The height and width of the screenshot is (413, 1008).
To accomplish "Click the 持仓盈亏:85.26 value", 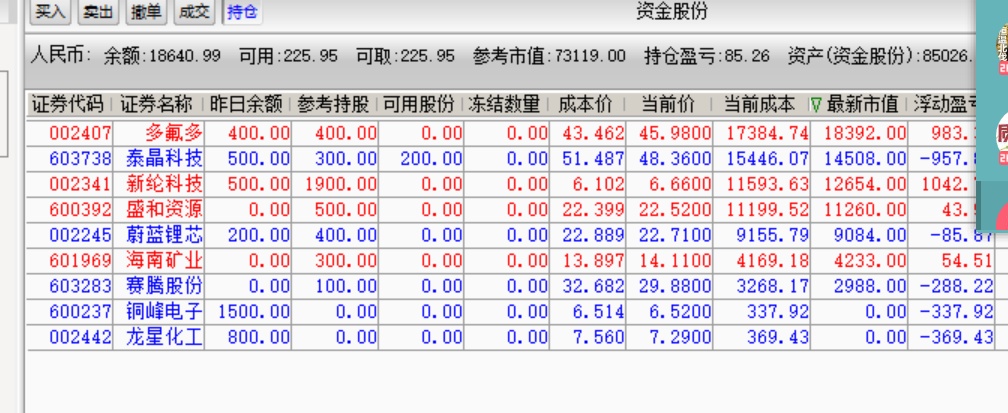I will (706, 56).
